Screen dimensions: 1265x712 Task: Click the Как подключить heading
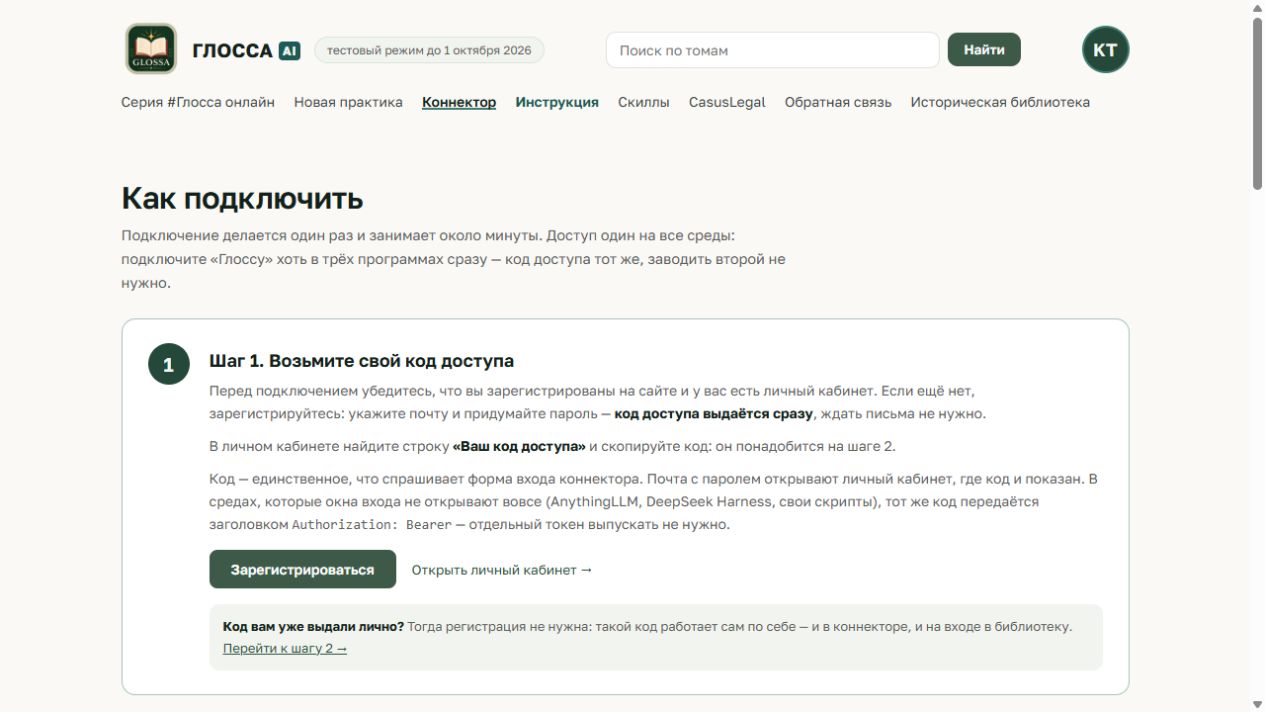[x=242, y=198]
